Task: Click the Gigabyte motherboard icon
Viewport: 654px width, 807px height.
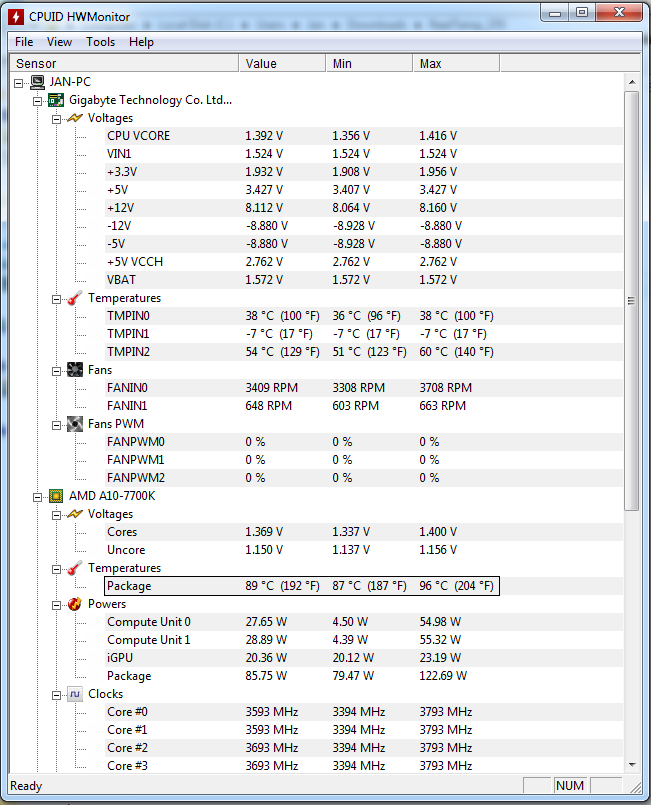Action: click(56, 100)
